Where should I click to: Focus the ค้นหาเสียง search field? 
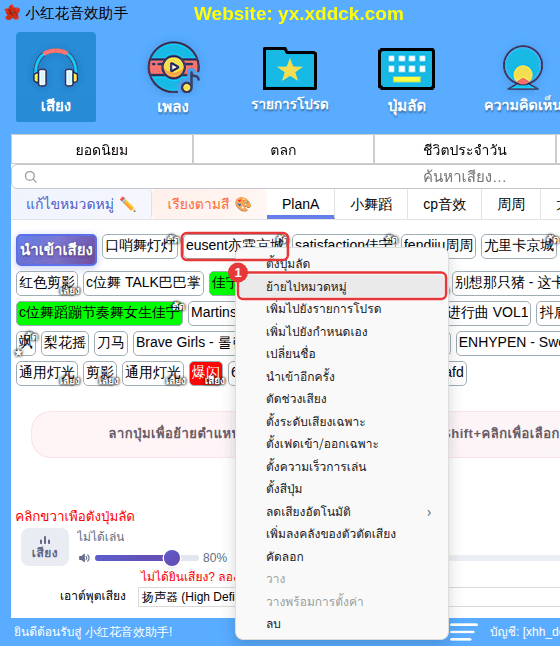288,177
